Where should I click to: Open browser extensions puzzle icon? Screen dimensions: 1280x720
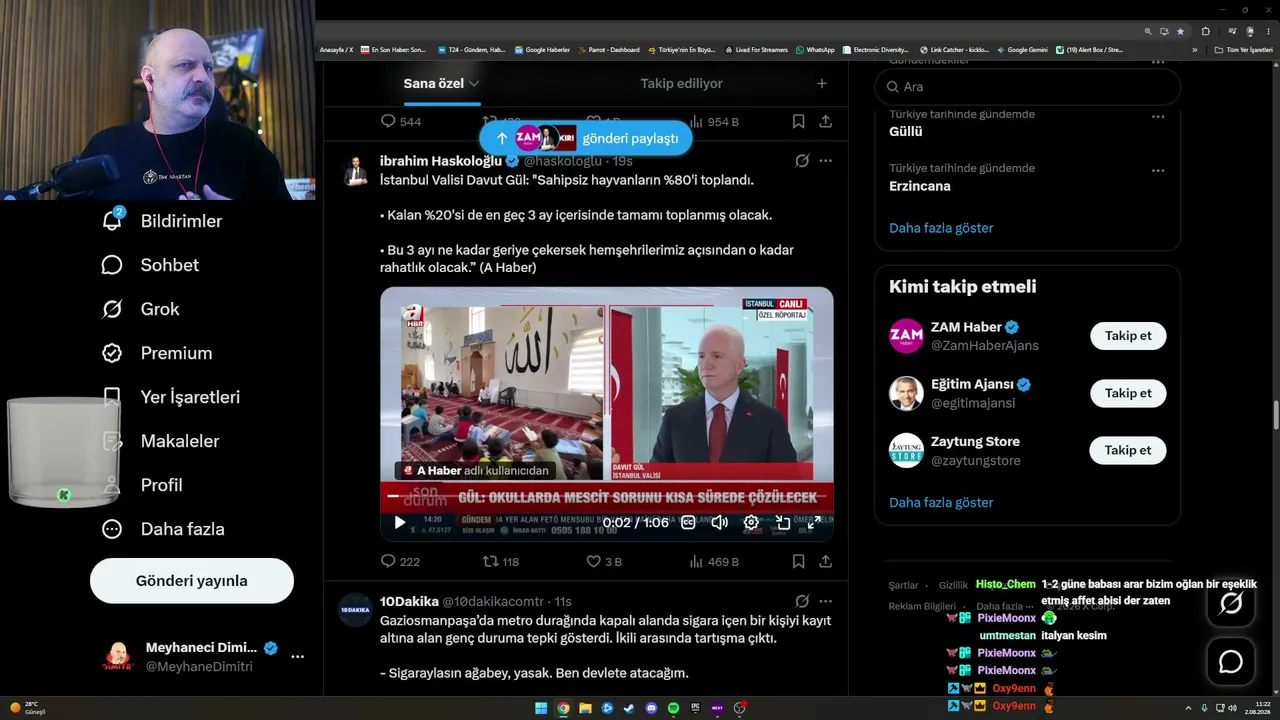1206,31
